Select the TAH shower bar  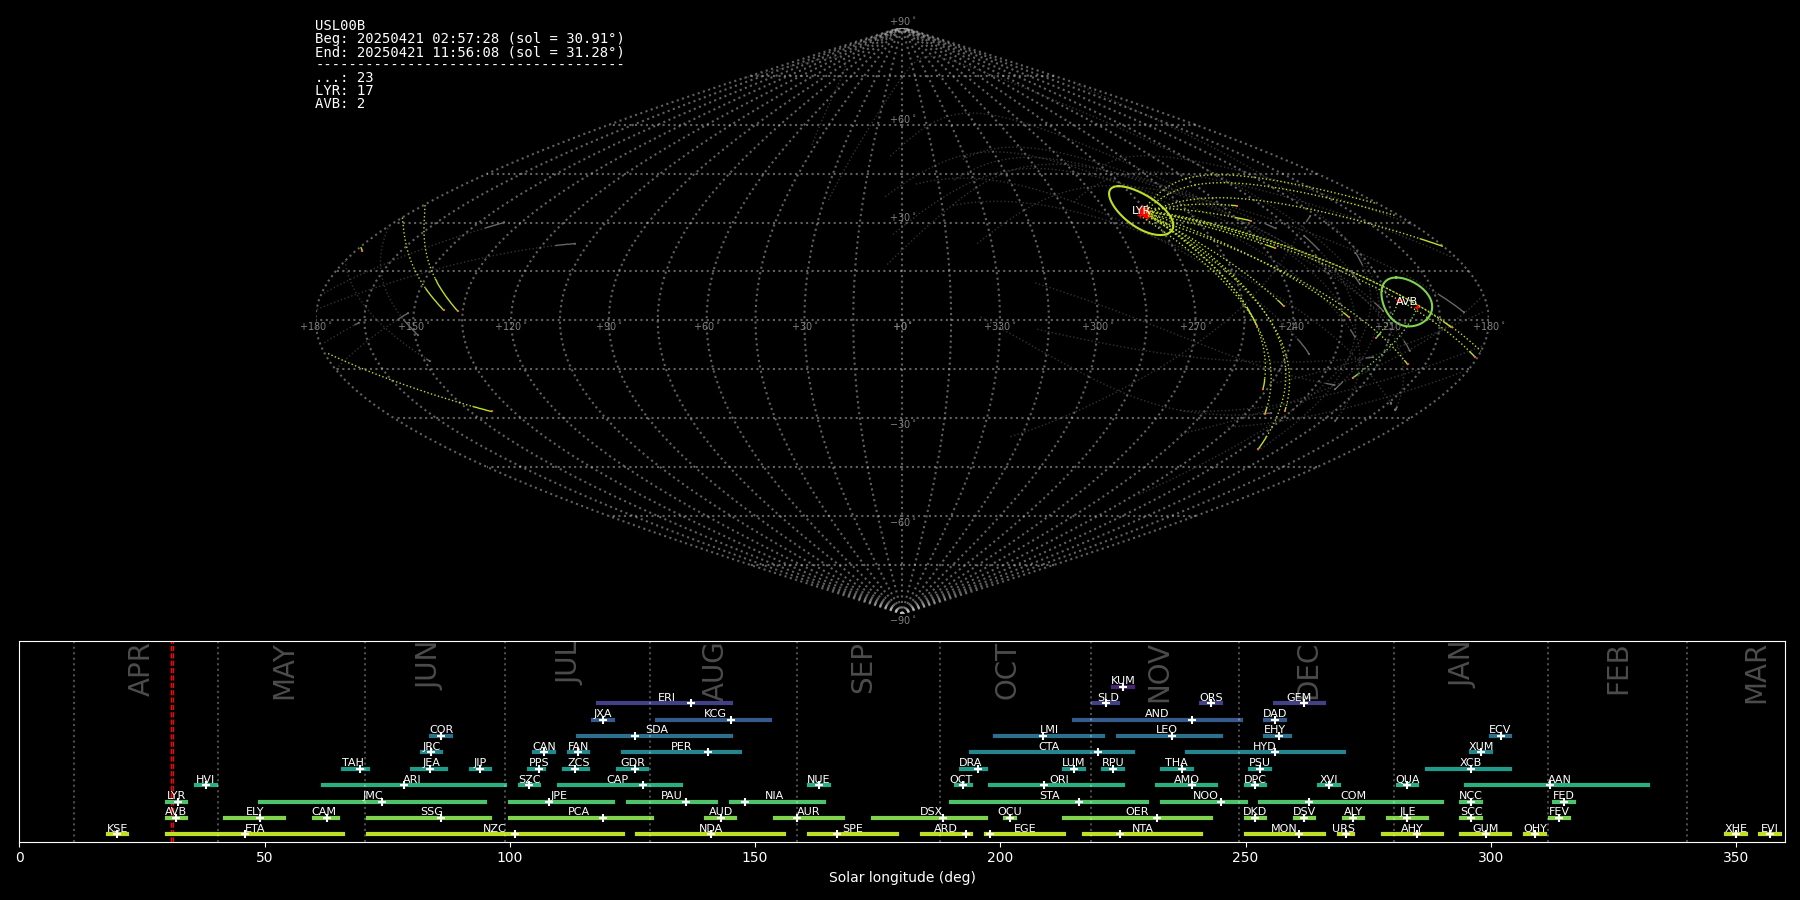coord(355,769)
